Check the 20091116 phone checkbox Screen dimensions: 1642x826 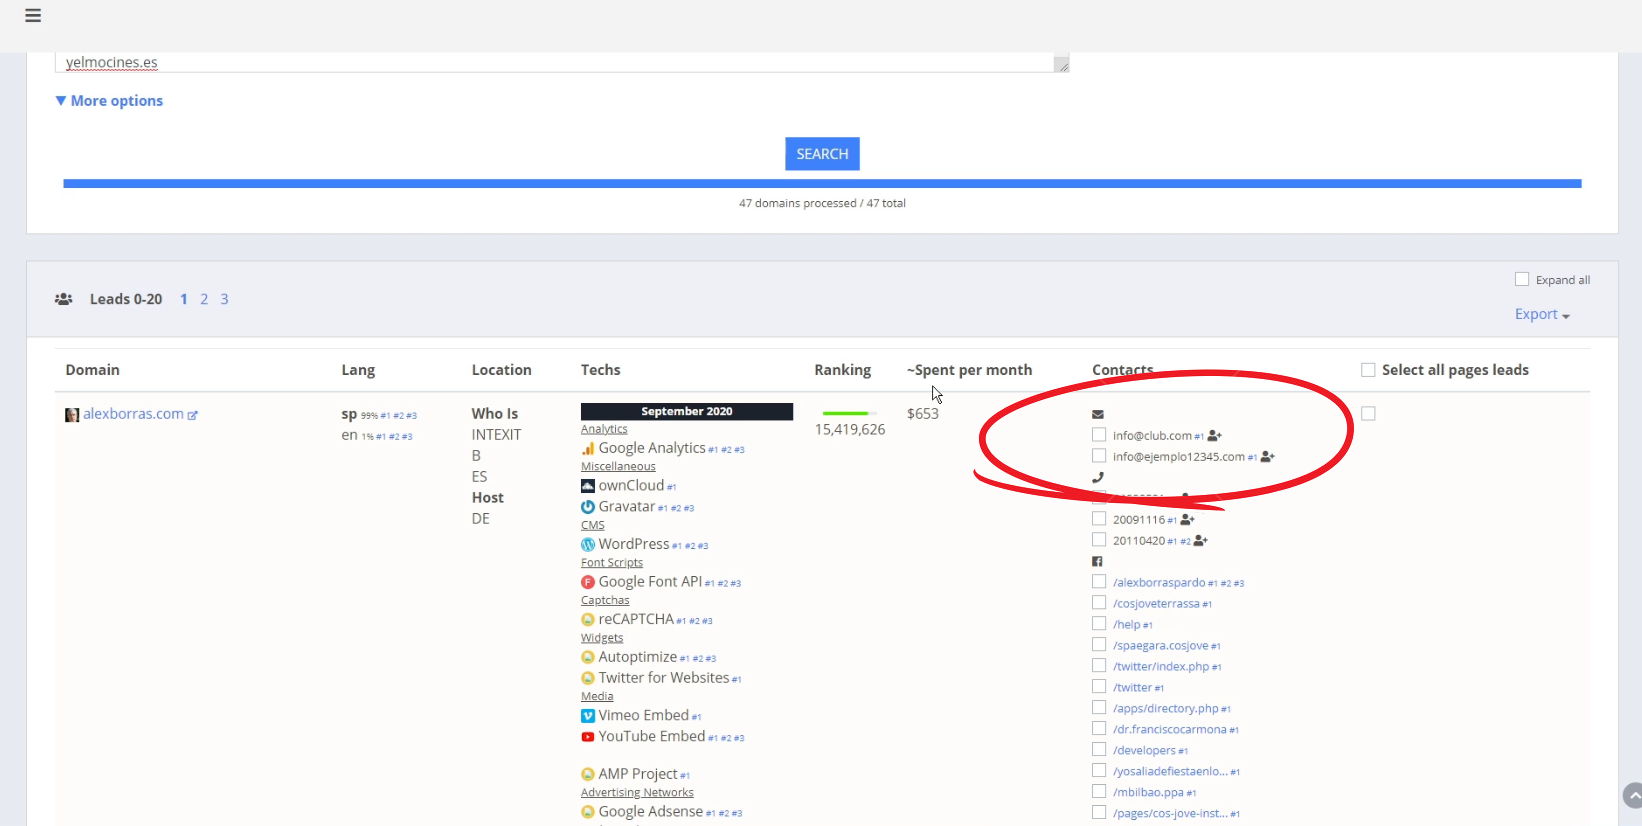pyautogui.click(x=1099, y=519)
